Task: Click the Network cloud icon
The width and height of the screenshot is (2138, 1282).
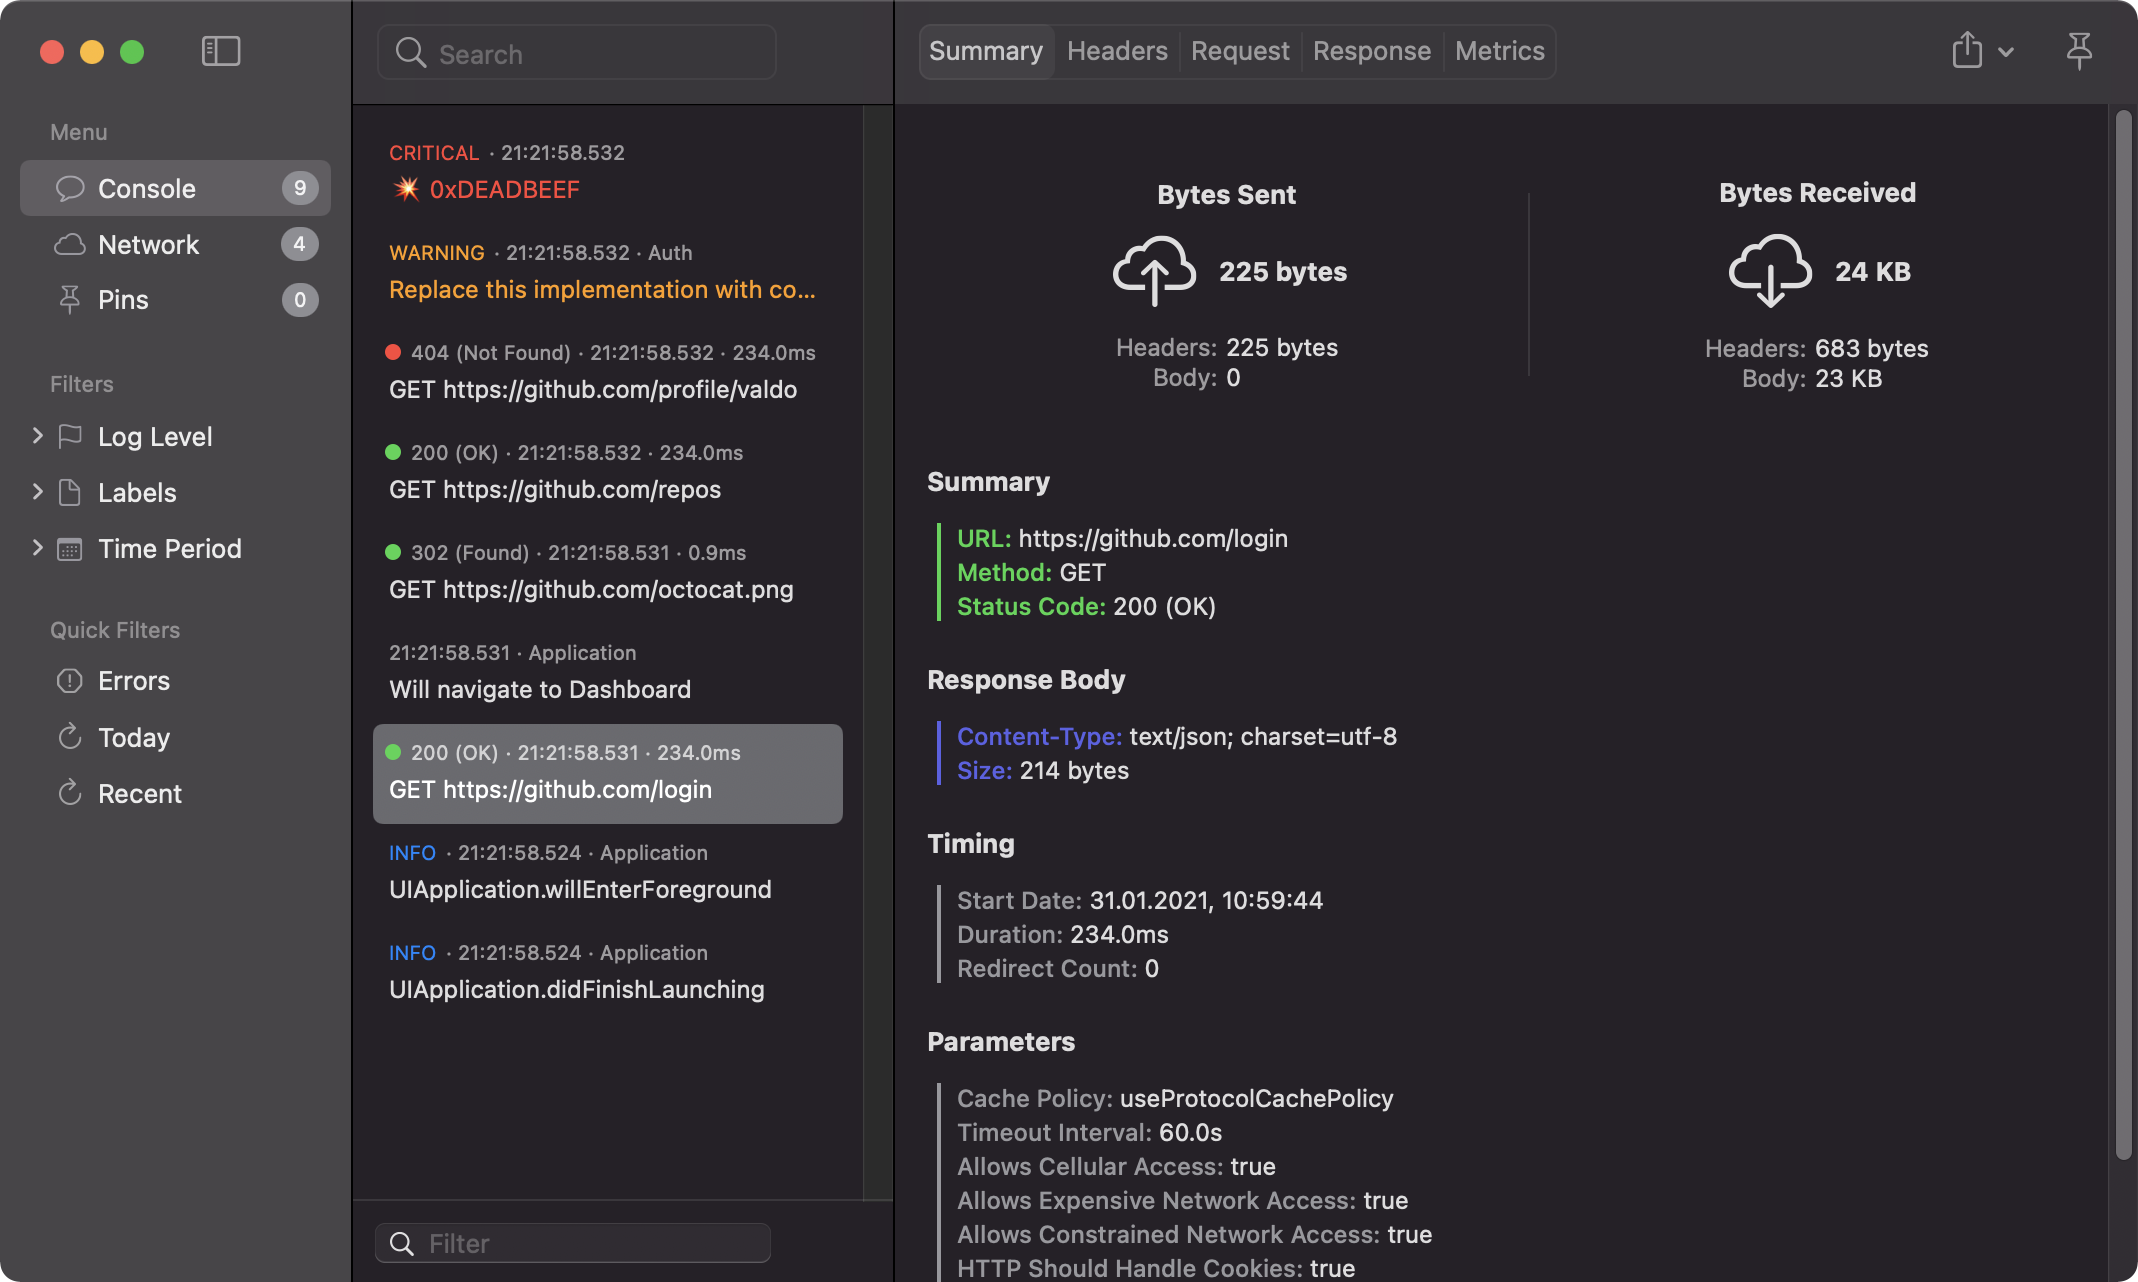Action: 70,244
